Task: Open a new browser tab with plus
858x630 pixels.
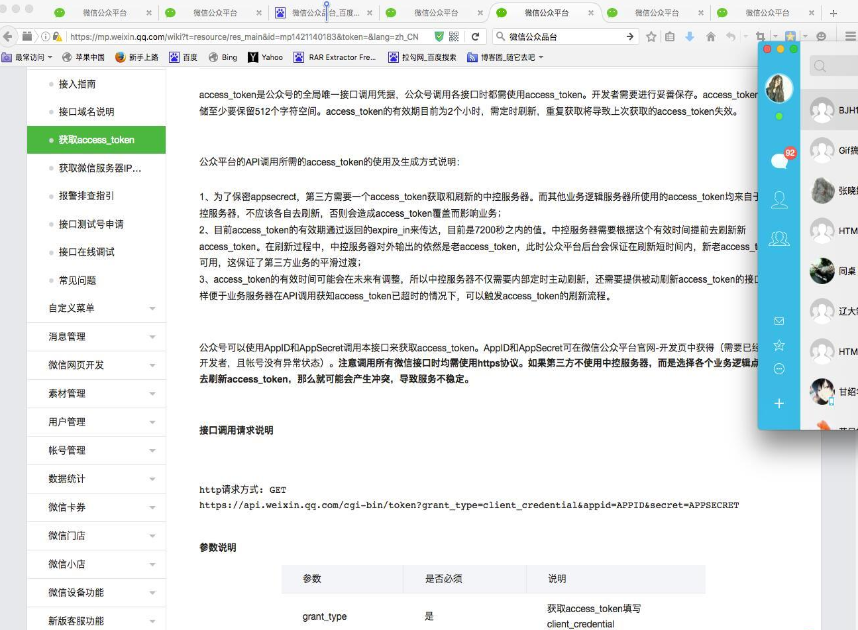Action: [833, 13]
